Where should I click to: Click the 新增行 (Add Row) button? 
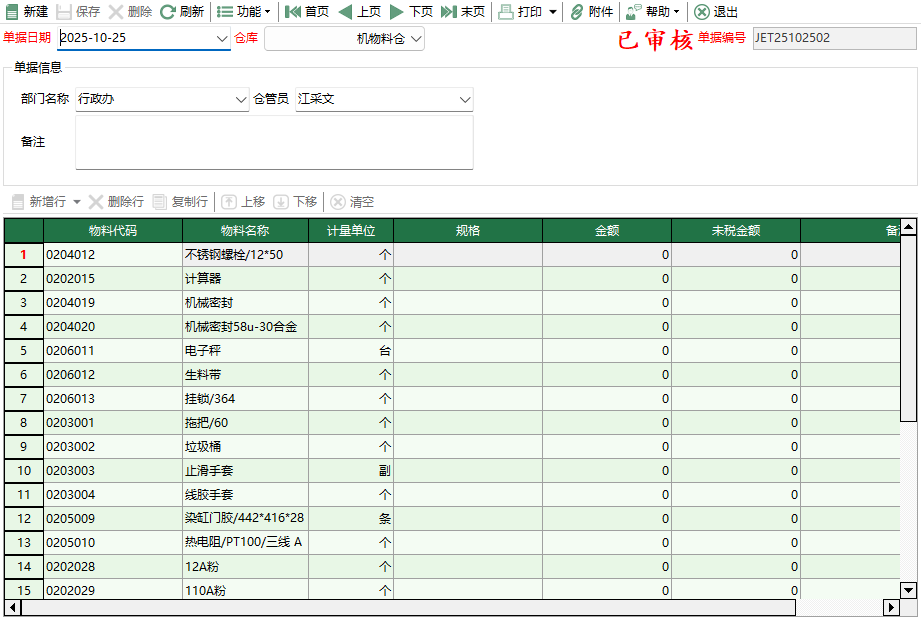[x=38, y=202]
